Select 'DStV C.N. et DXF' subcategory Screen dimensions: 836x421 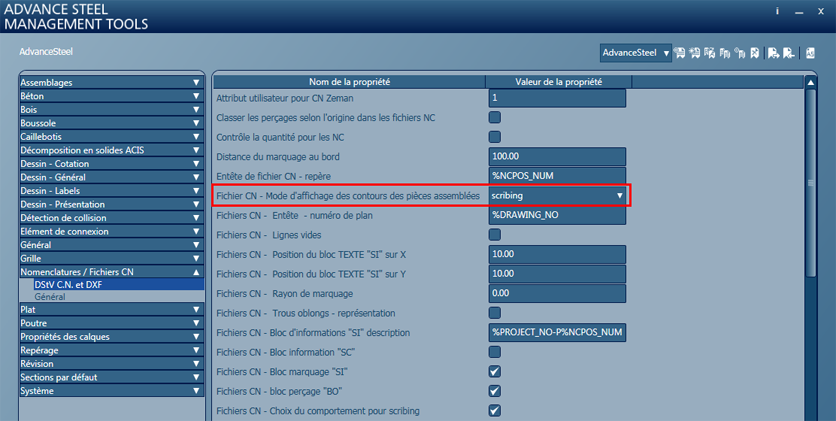tap(118, 285)
